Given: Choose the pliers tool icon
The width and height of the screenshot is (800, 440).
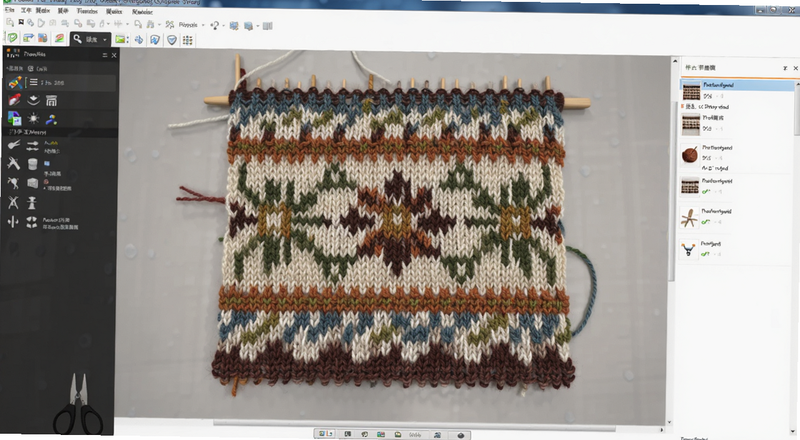Looking at the screenshot, I should (x=14, y=145).
